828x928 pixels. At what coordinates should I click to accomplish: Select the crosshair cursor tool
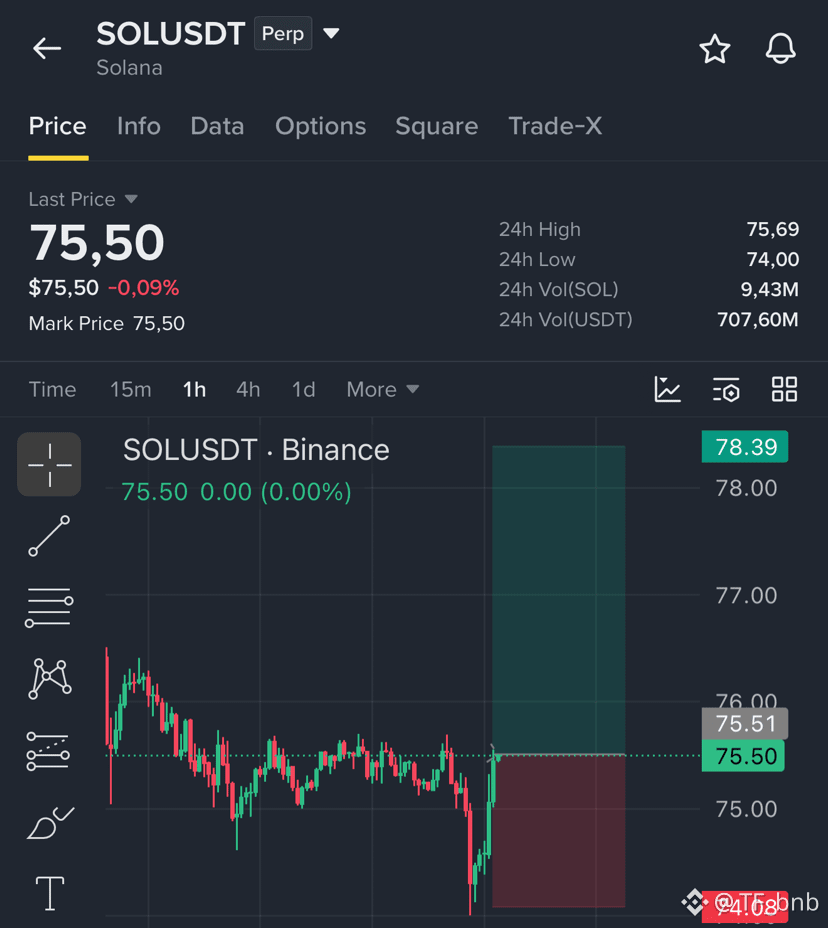pyautogui.click(x=49, y=465)
